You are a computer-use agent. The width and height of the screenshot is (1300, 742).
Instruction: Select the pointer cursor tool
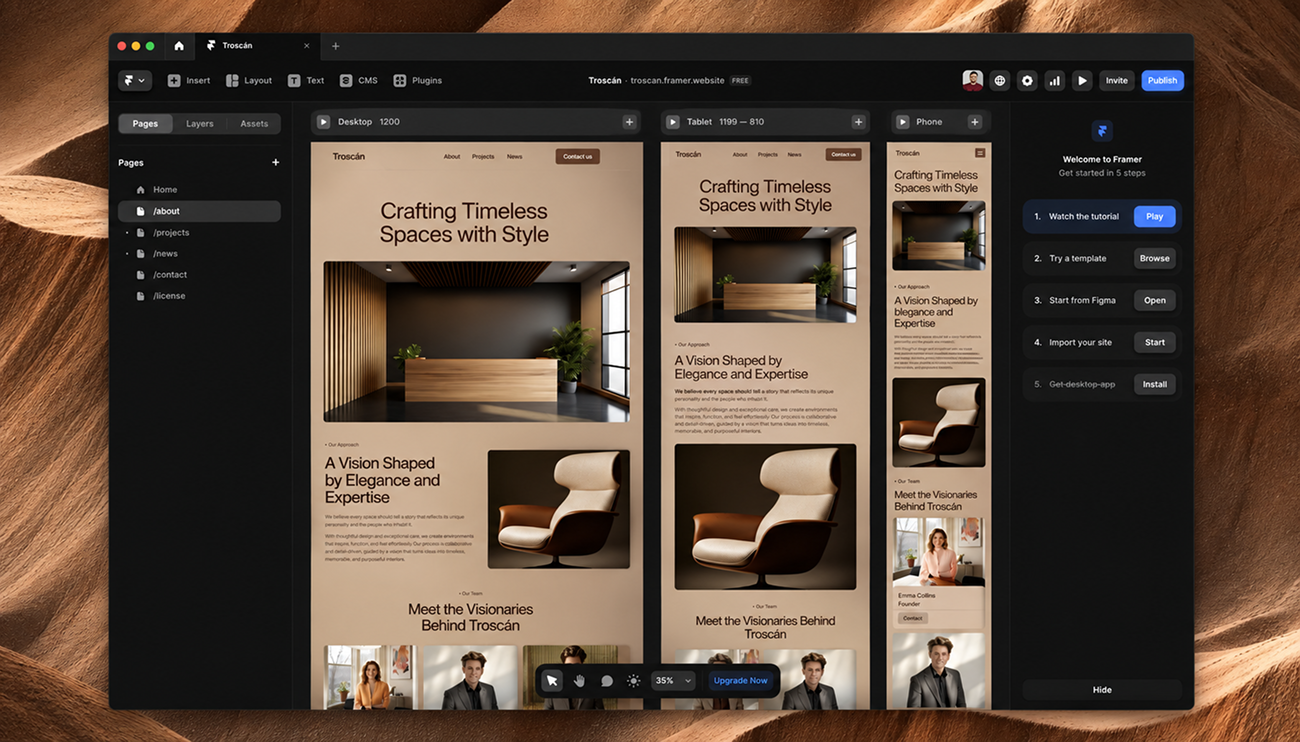[x=552, y=681]
